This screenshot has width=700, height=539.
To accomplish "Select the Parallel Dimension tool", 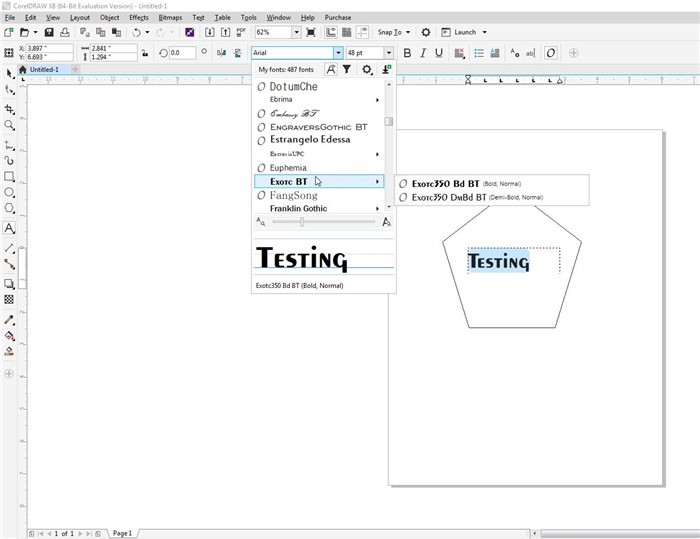I will pos(9,248).
